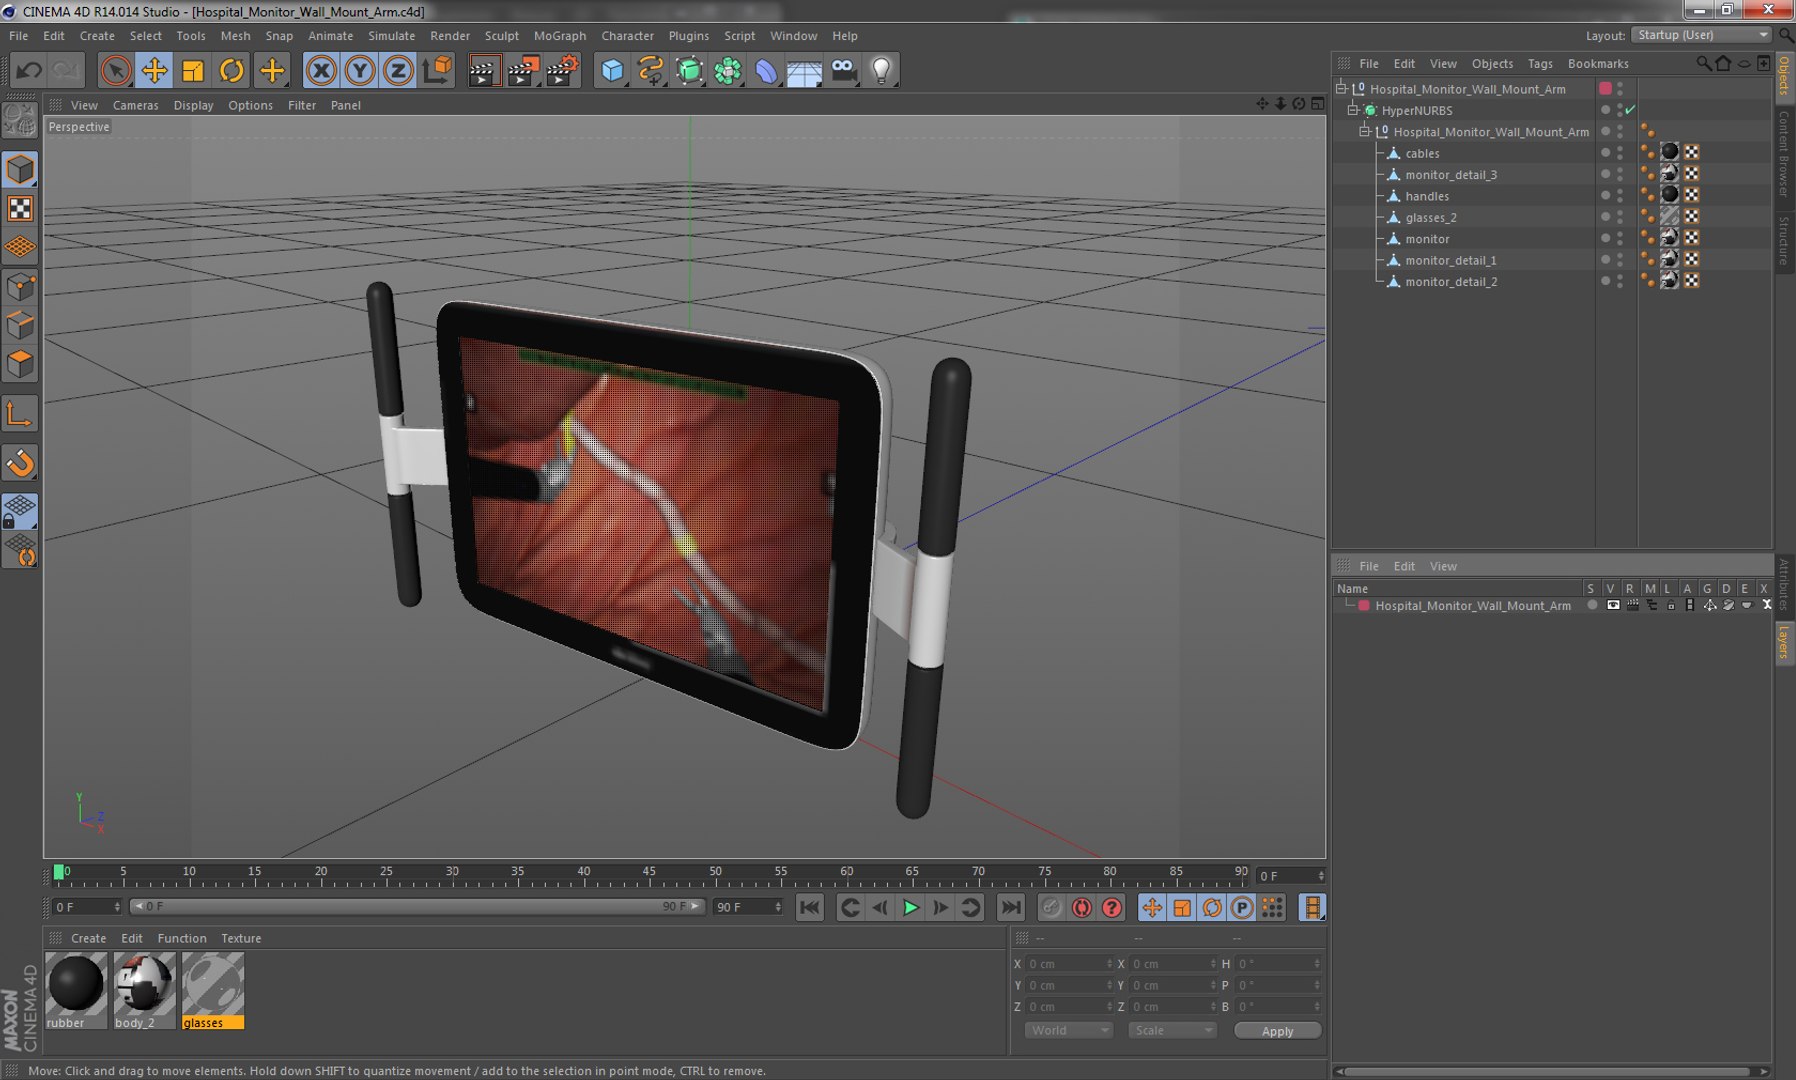Click Make Editable icon in left palette
This screenshot has width=1796, height=1080.
click(20, 120)
